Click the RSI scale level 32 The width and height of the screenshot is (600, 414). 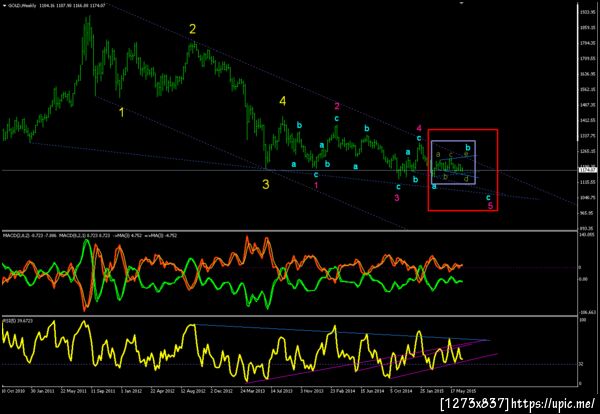(x=581, y=364)
